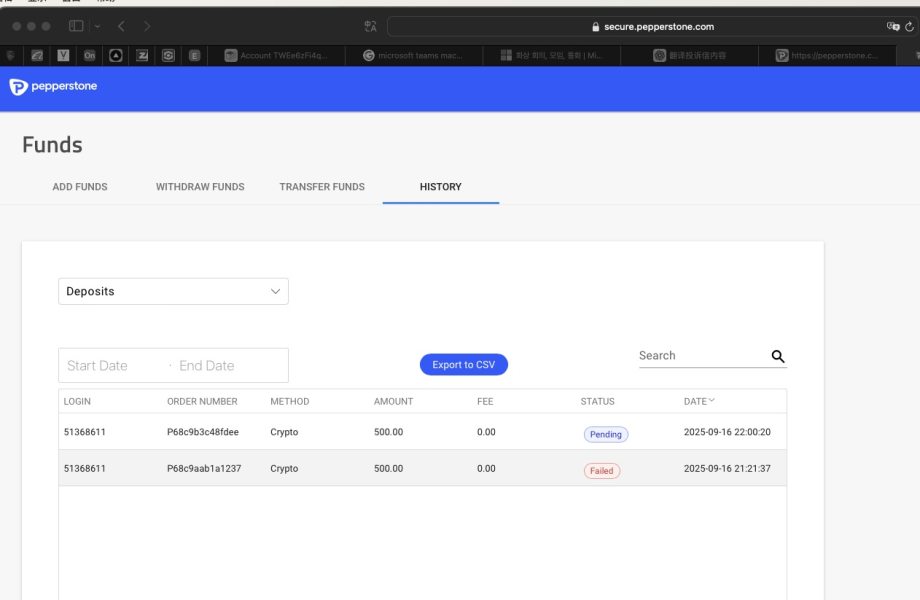This screenshot has width=920, height=600.
Task: Open the WITHDRAW FUNDS tab
Action: tap(200, 187)
